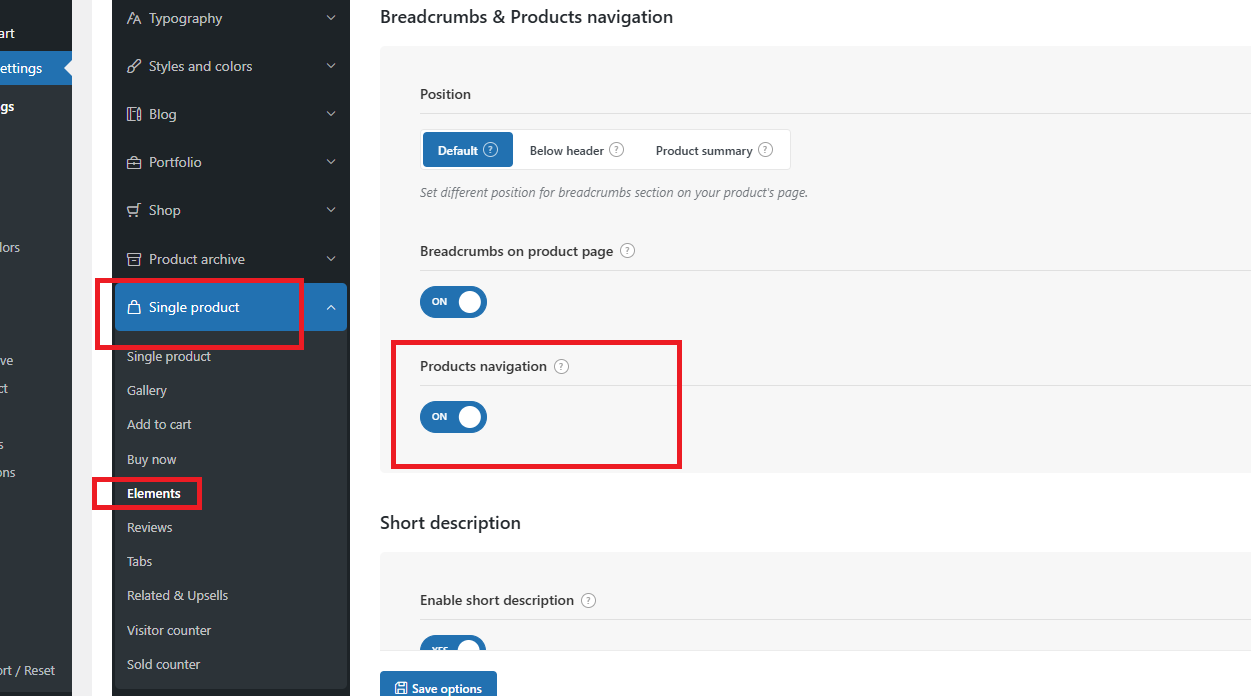Image resolution: width=1251 pixels, height=696 pixels.
Task: Open the Tabs submenu item
Action: (140, 561)
